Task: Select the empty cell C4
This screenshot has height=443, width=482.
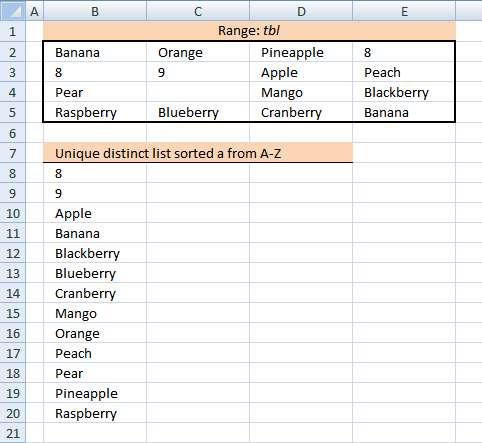Action: pyautogui.click(x=198, y=92)
